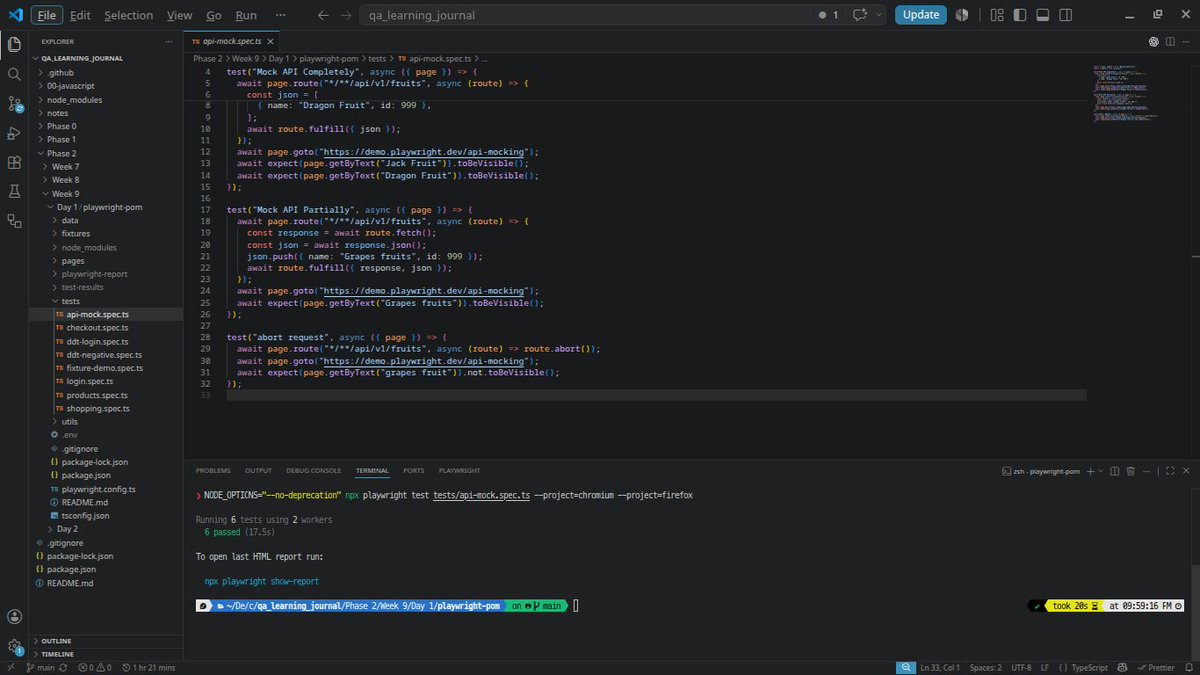Open the chat sparkle icon in title bar

tap(859, 15)
